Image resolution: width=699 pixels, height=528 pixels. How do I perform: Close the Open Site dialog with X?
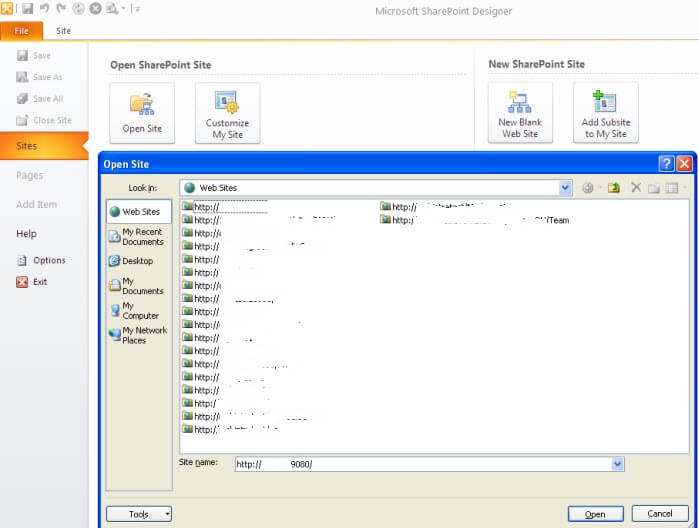(x=684, y=164)
